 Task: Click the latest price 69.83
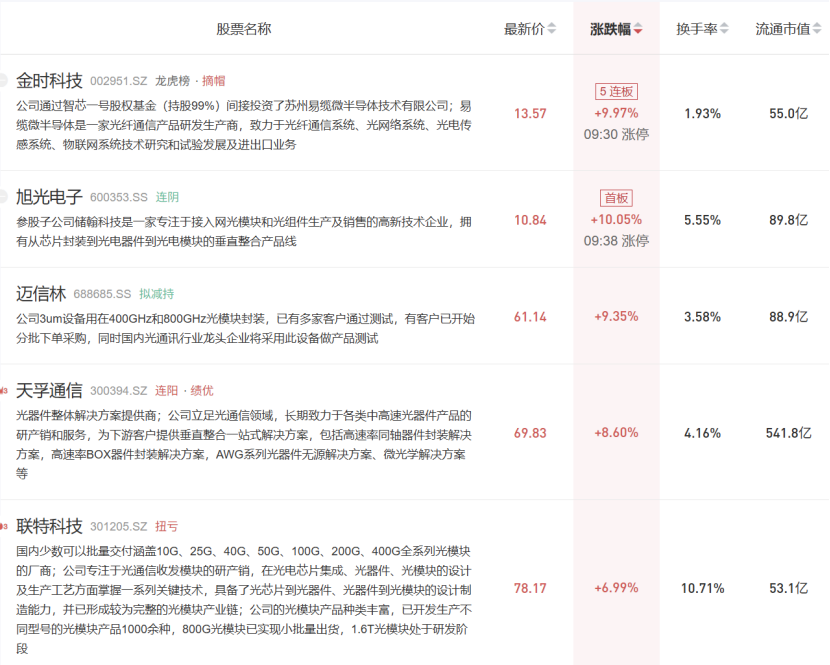pos(530,433)
